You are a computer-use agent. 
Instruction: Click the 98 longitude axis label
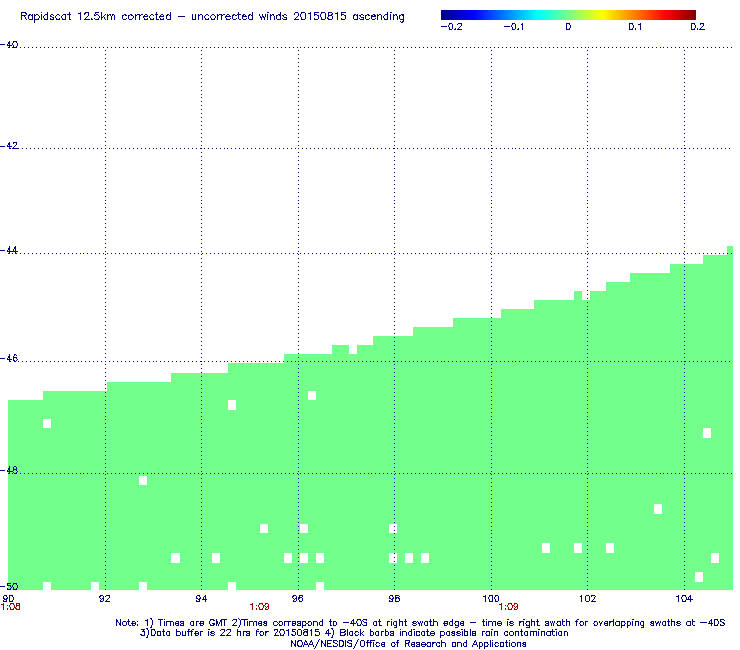[x=394, y=599]
